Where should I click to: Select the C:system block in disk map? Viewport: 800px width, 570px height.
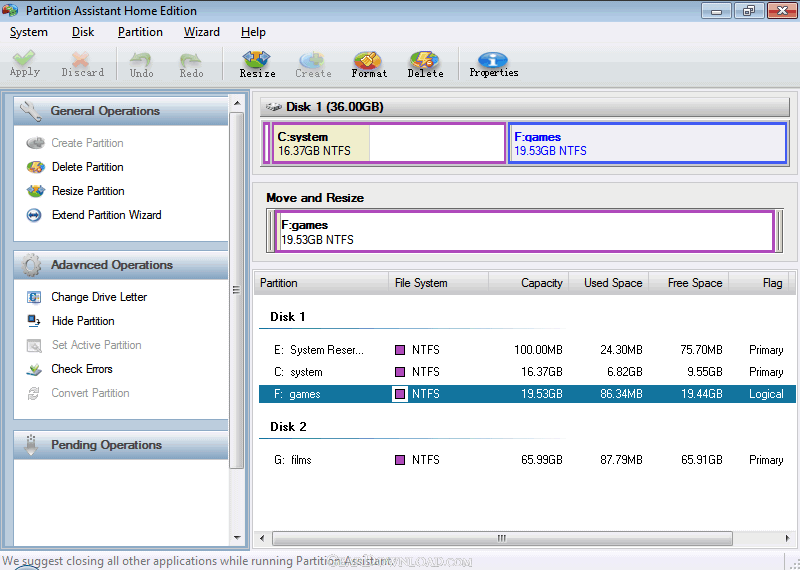coord(388,143)
